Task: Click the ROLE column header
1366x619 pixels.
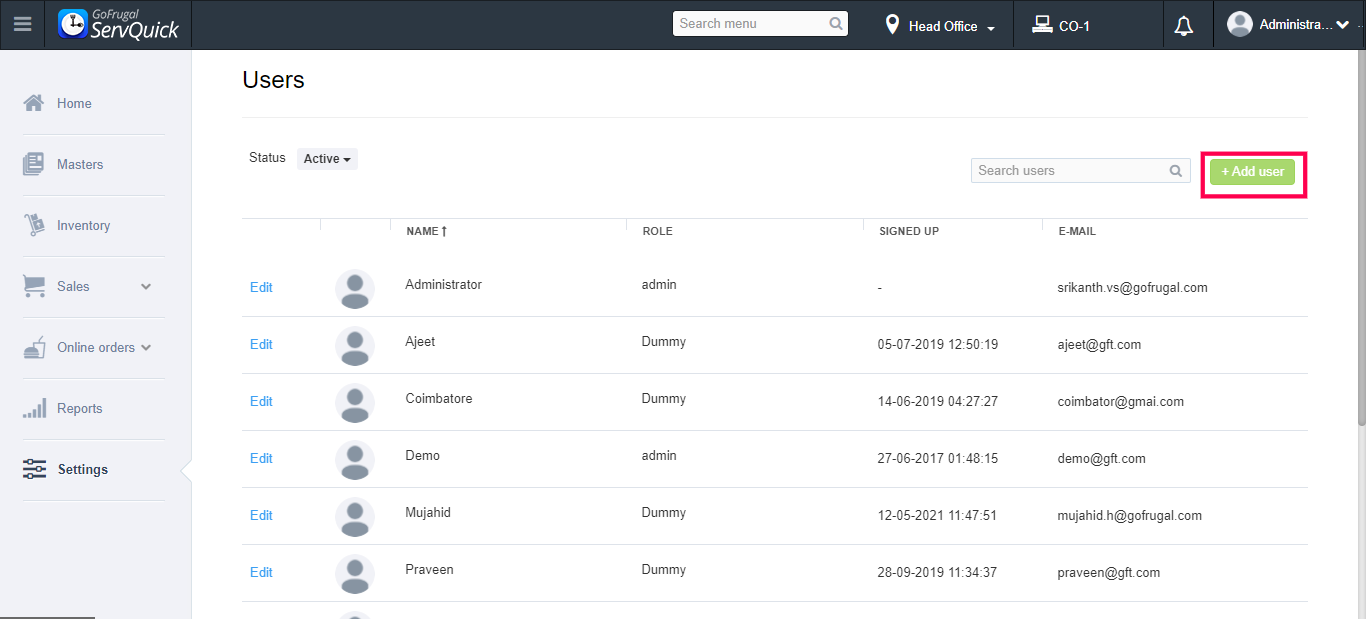Action: (x=657, y=231)
